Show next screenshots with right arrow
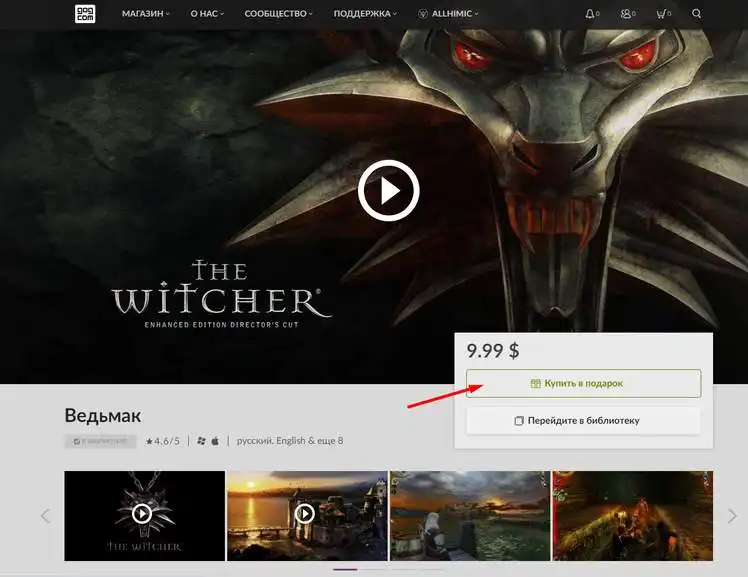 click(x=732, y=516)
